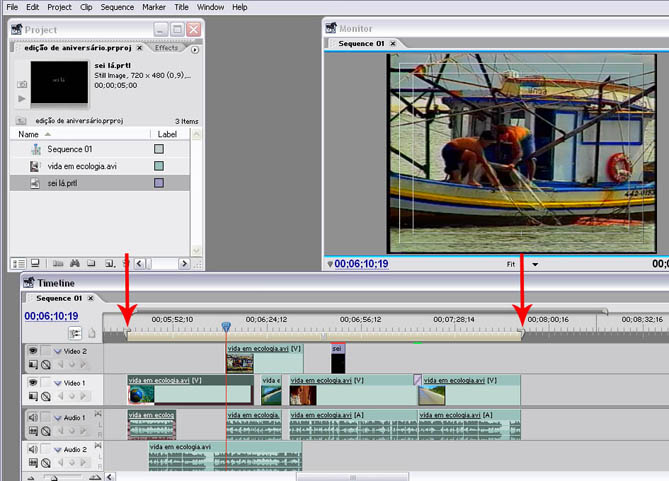Switch project panel to icon view
The height and width of the screenshot is (481, 669).
coord(34,263)
